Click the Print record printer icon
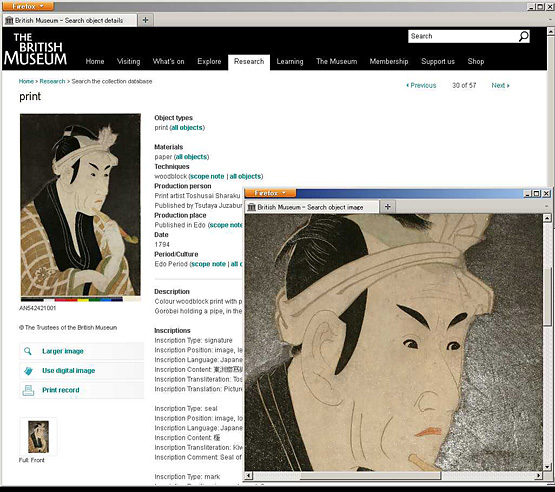555x492 pixels. pos(28,390)
